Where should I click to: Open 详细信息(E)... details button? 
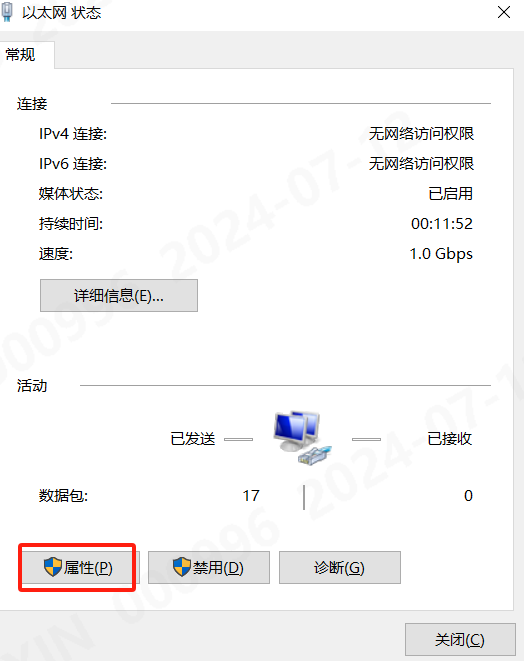pyautogui.click(x=119, y=296)
